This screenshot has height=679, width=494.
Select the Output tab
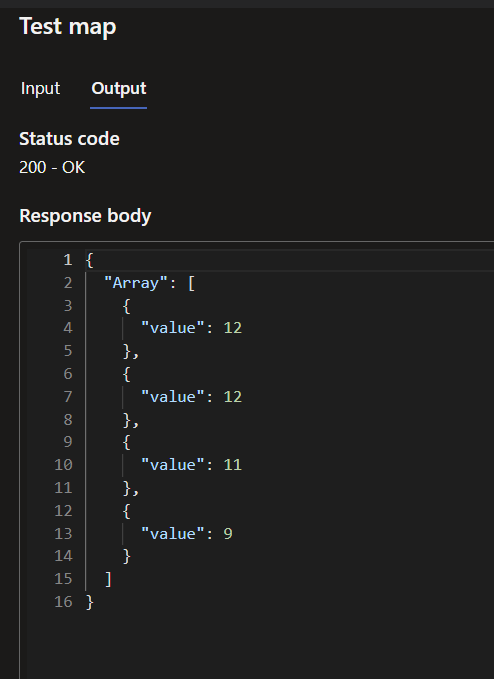point(119,88)
